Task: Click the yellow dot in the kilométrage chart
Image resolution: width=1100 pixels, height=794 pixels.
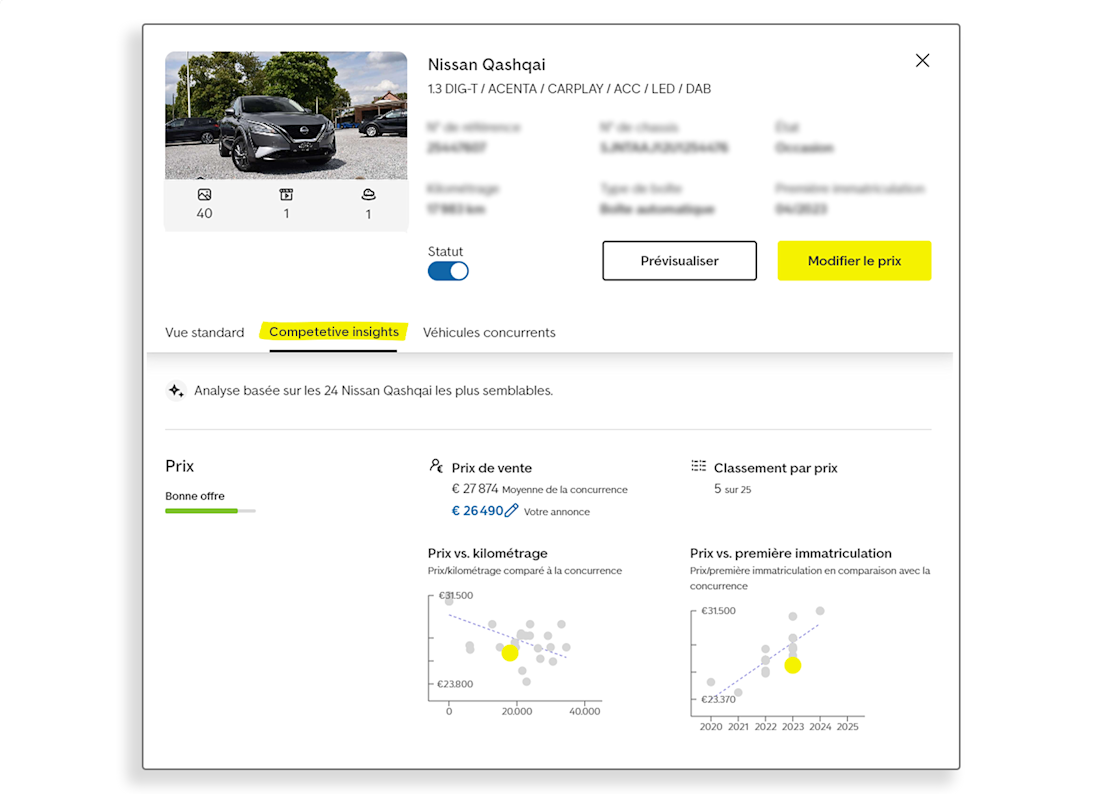Action: (510, 653)
